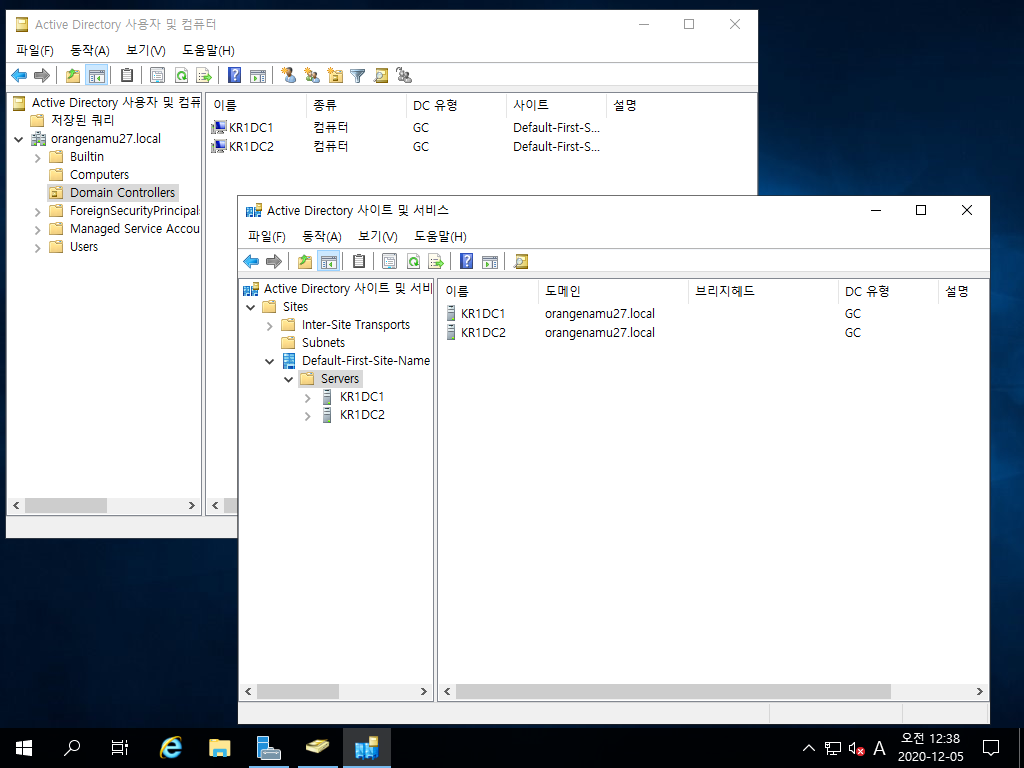The height and width of the screenshot is (768, 1024).
Task: Sort by 도메인 column header
Action: point(613,291)
